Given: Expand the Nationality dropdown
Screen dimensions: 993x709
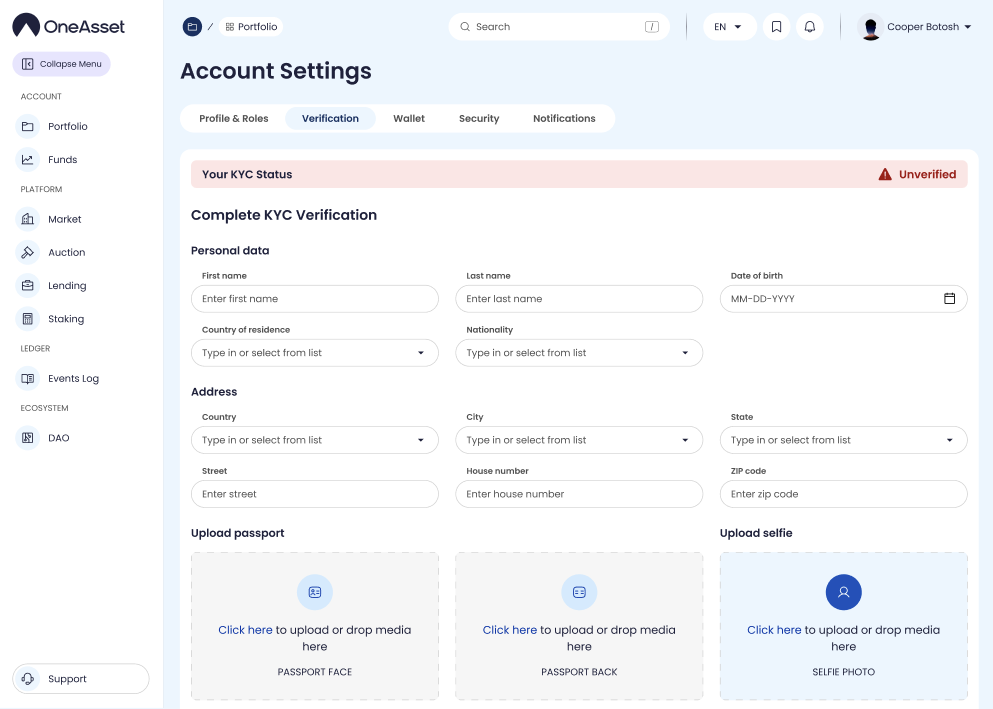Looking at the screenshot, I should coord(579,353).
